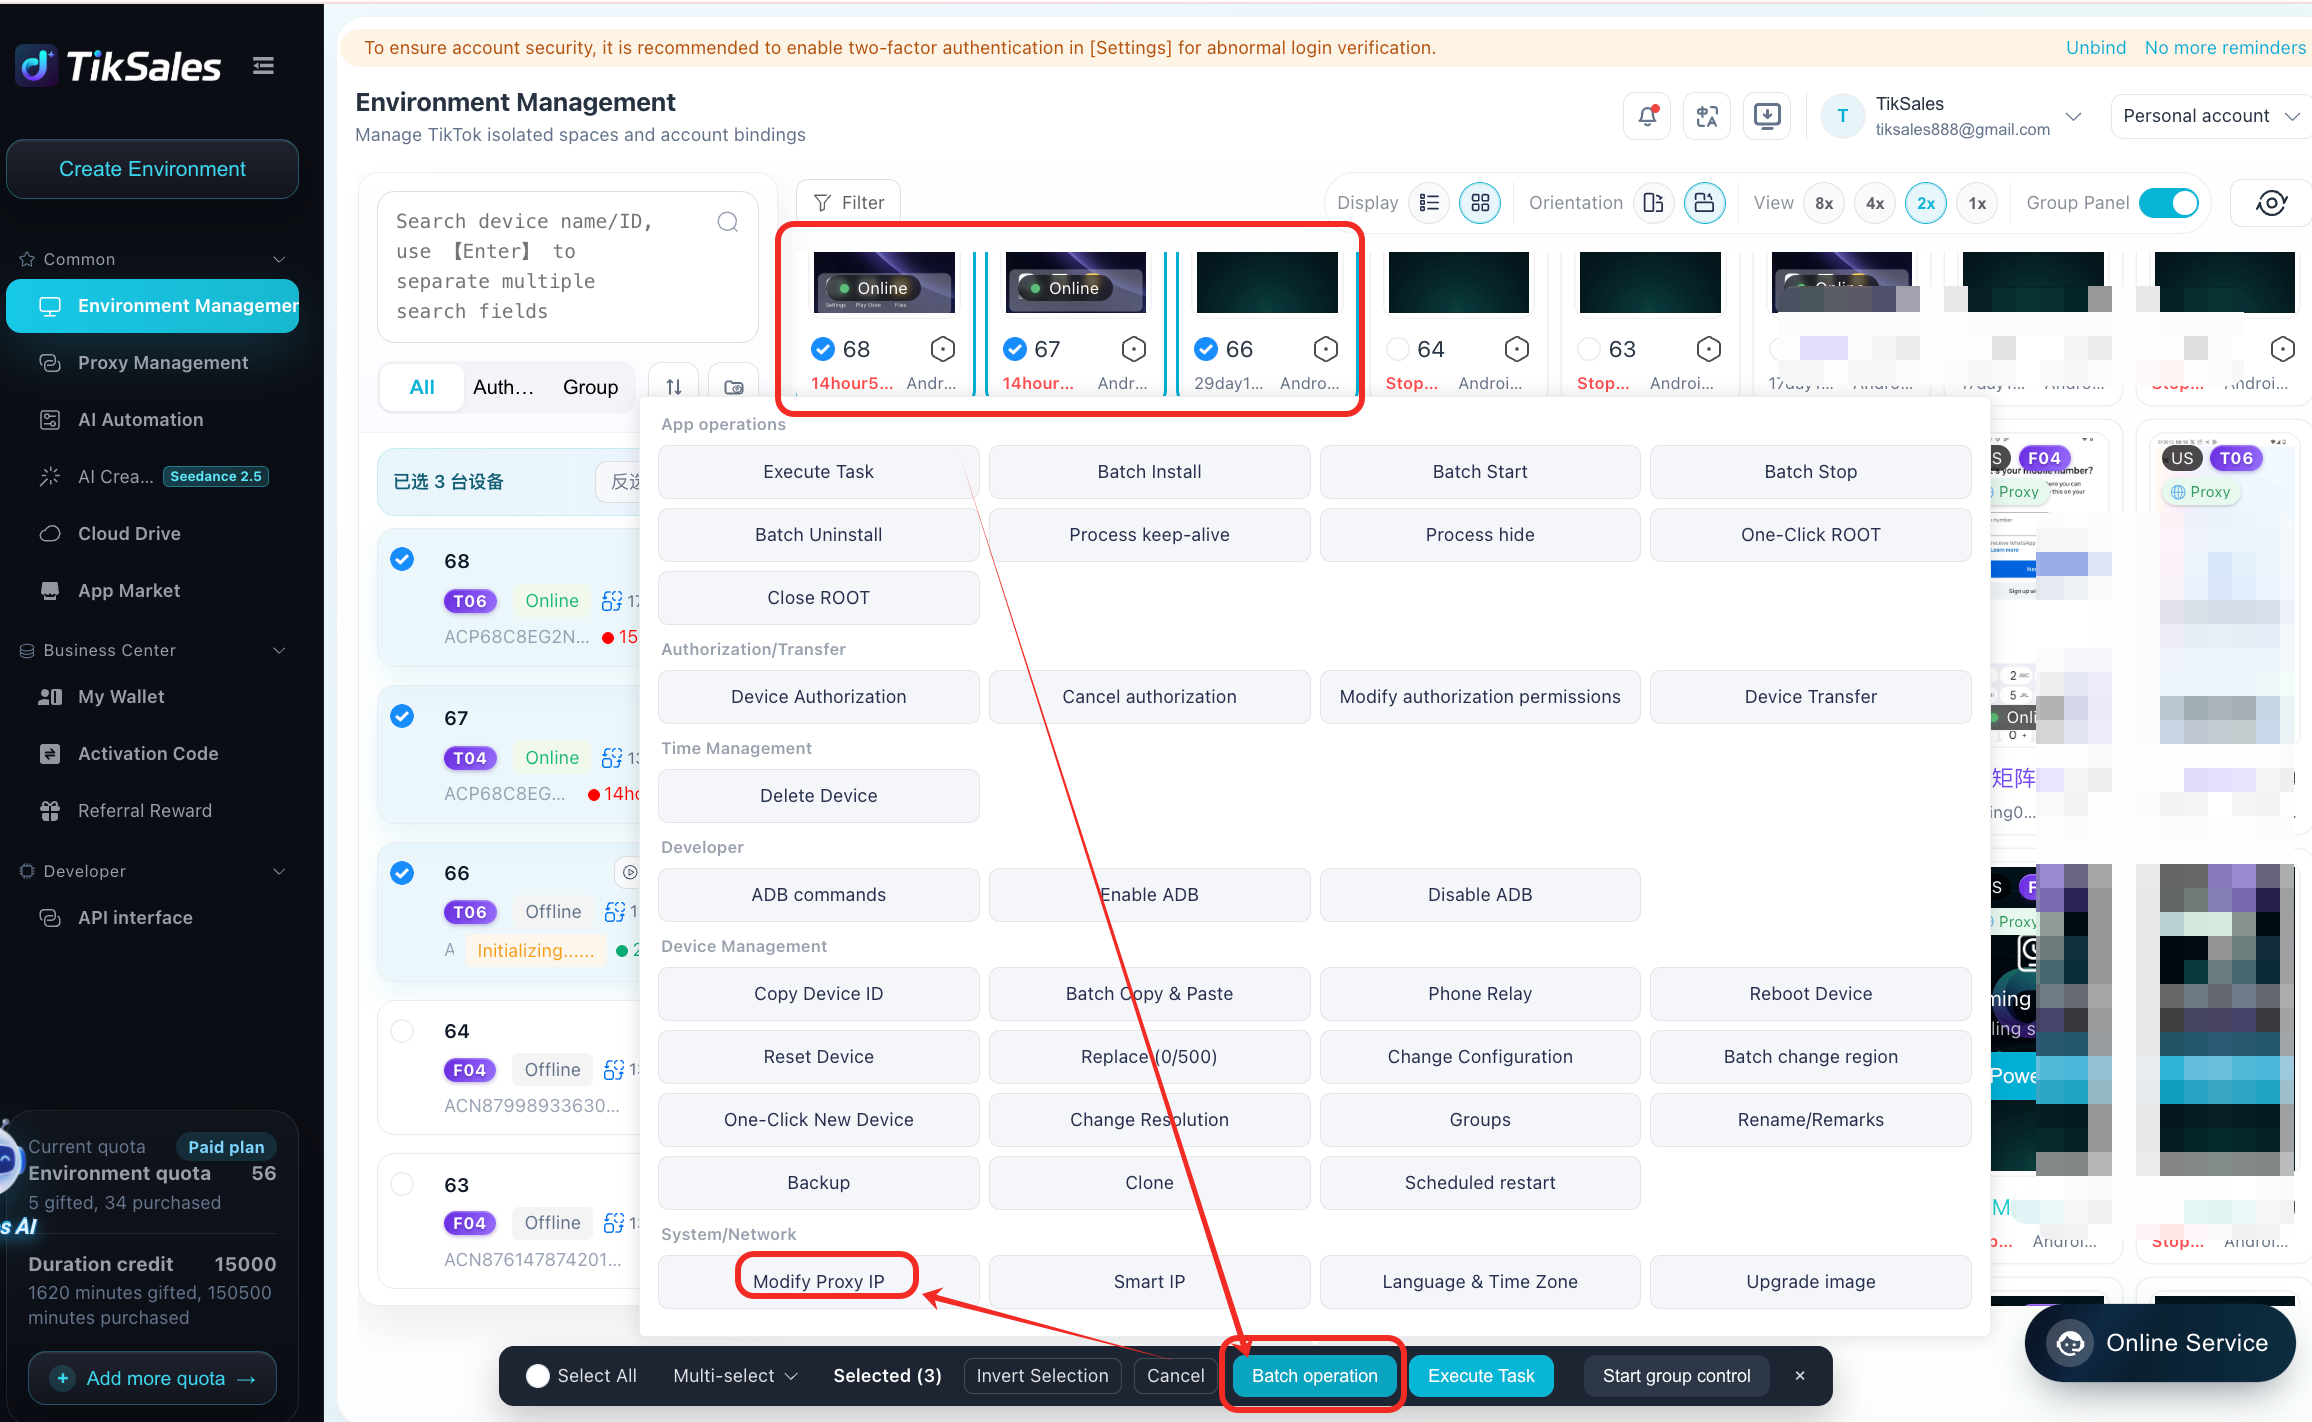
Task: Click the Create Environment button
Action: click(152, 169)
